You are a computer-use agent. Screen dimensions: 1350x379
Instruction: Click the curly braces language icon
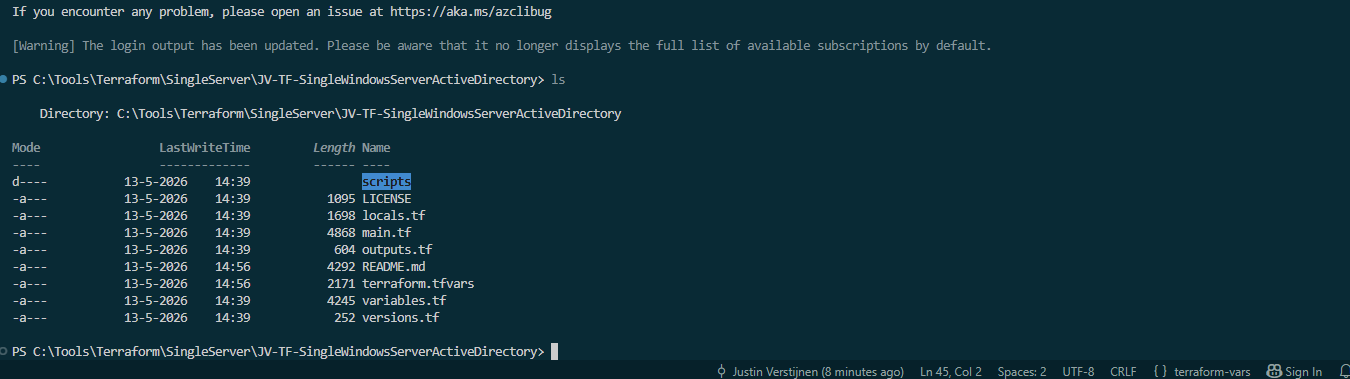coord(1160,371)
